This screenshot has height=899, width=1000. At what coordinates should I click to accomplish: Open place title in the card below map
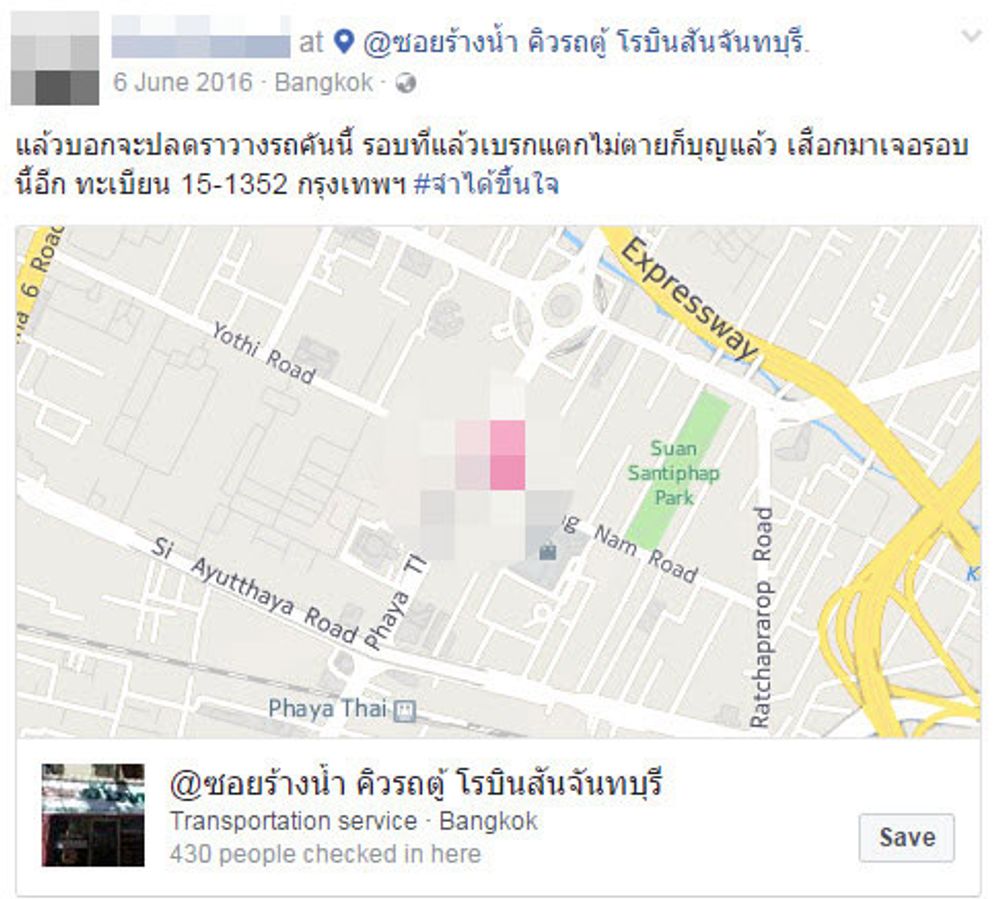coord(416,784)
